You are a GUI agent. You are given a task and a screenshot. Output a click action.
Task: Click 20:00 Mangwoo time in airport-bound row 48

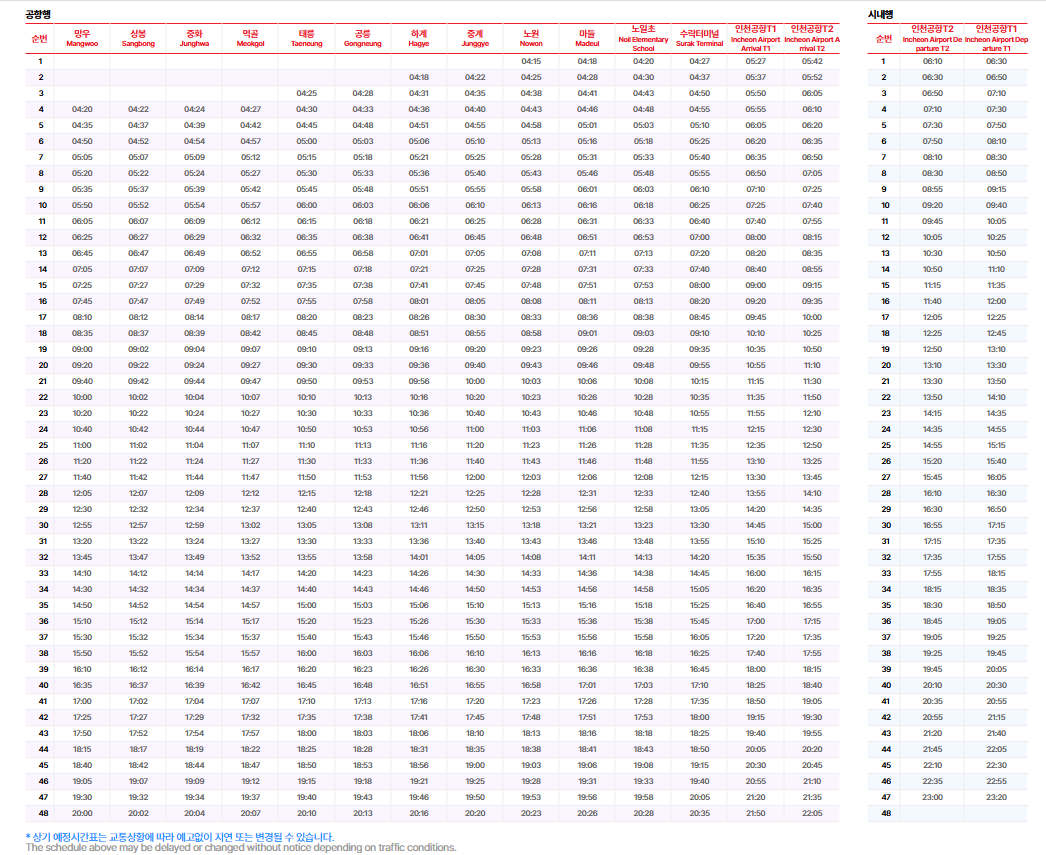[82, 814]
